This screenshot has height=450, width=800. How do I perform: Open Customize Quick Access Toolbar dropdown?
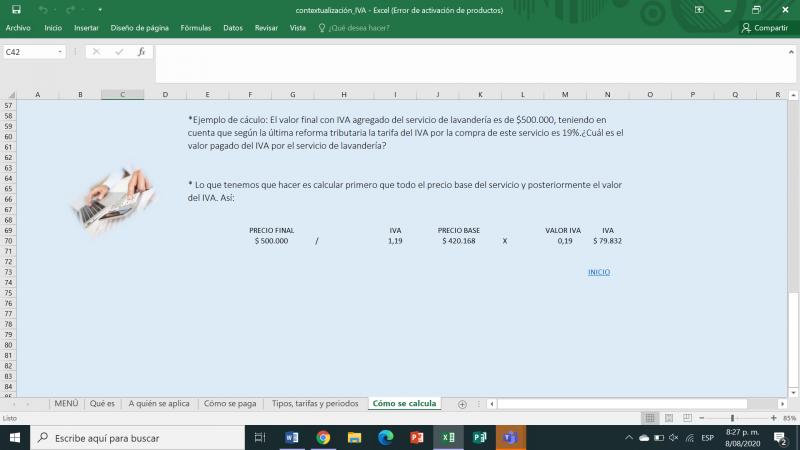(x=100, y=10)
